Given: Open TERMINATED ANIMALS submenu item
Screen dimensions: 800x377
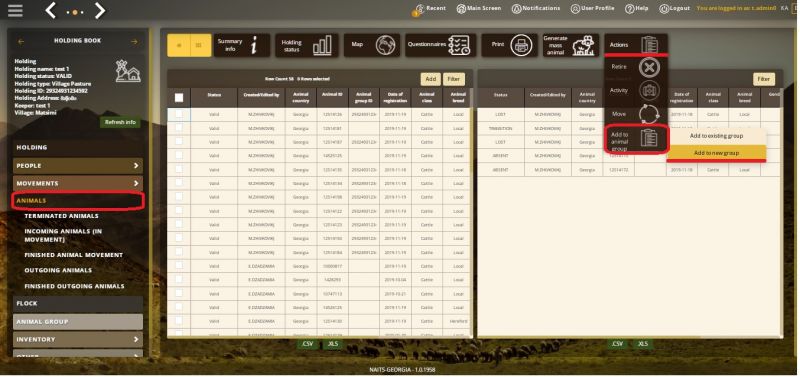Looking at the screenshot, I should pos(61,216).
